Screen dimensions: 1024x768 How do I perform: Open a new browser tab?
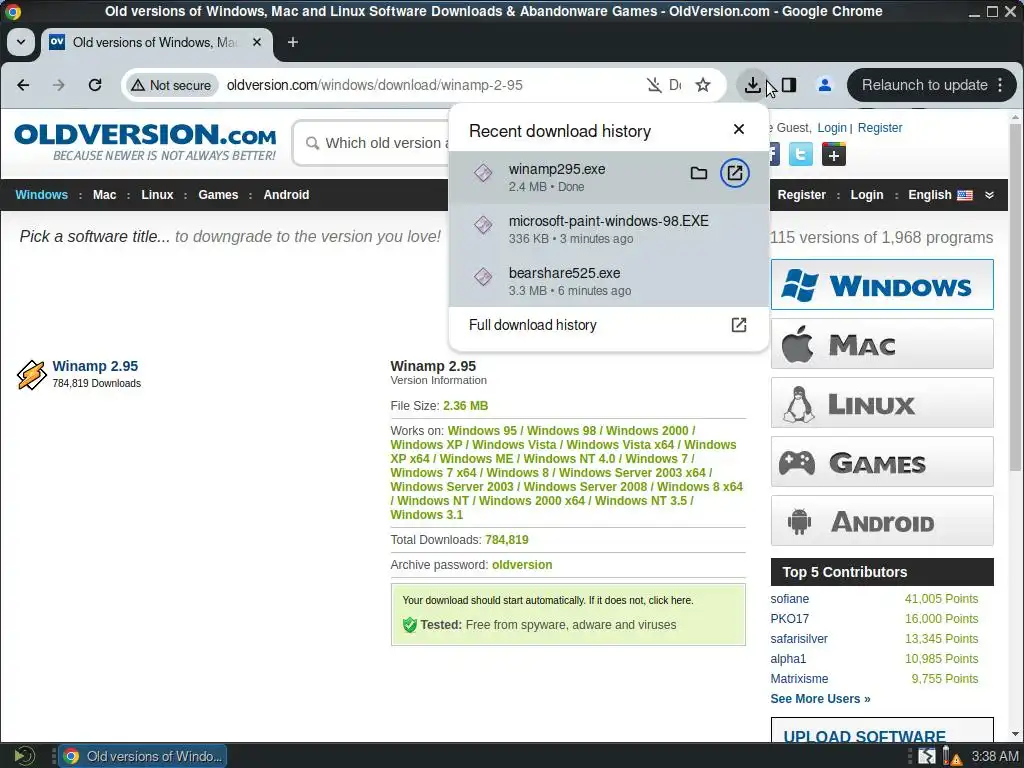coord(293,42)
